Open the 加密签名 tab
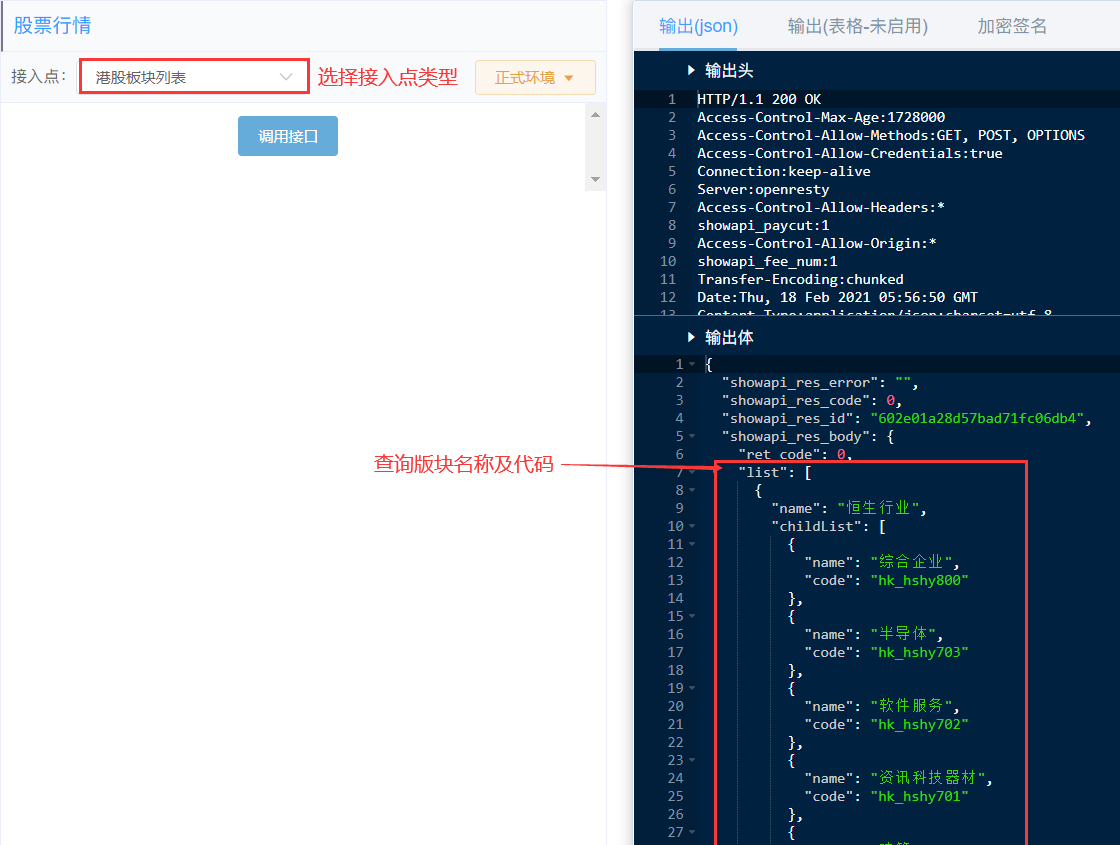Viewport: 1120px width, 845px height. coord(1012,26)
